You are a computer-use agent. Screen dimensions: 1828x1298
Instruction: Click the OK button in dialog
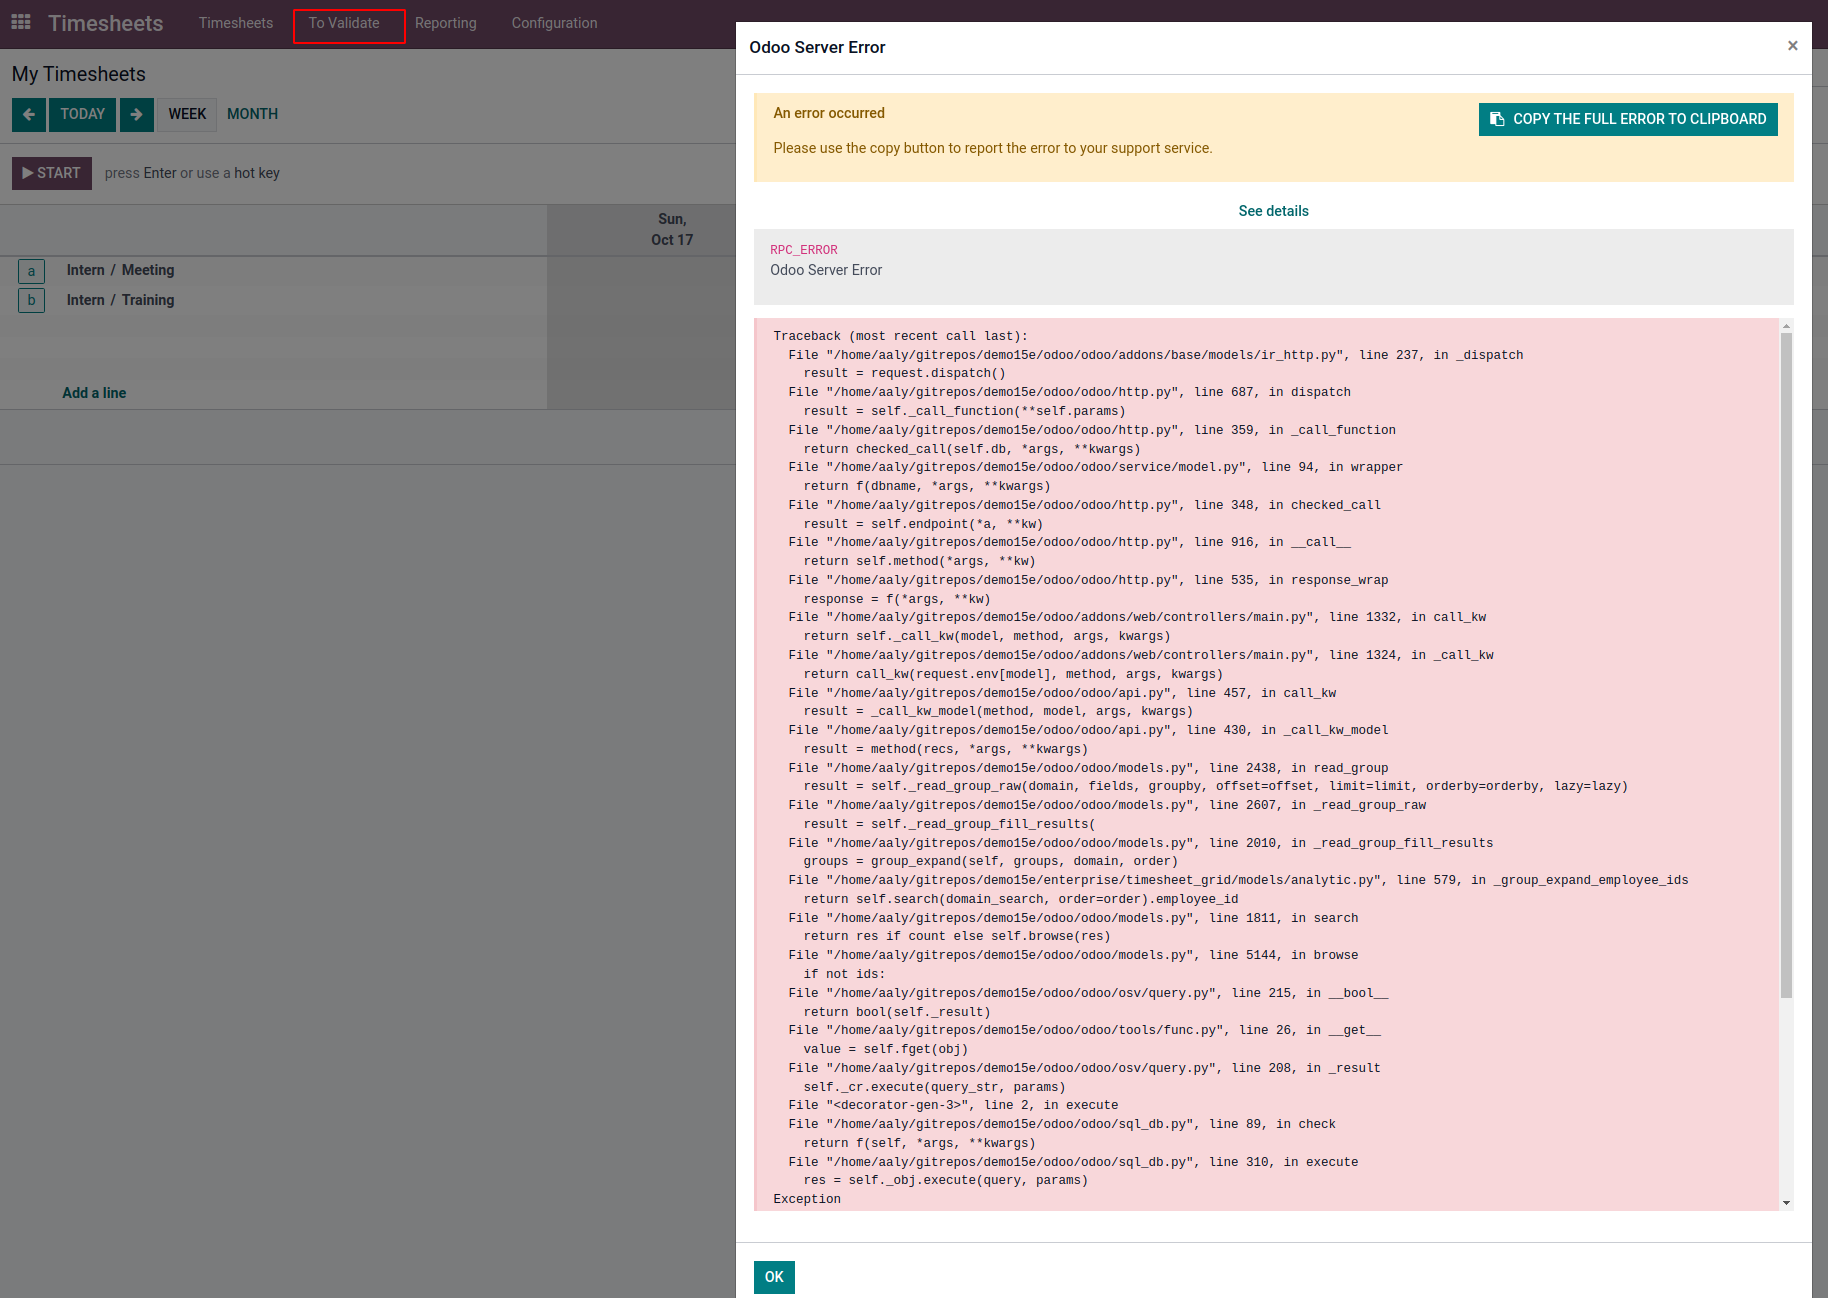(x=774, y=1277)
